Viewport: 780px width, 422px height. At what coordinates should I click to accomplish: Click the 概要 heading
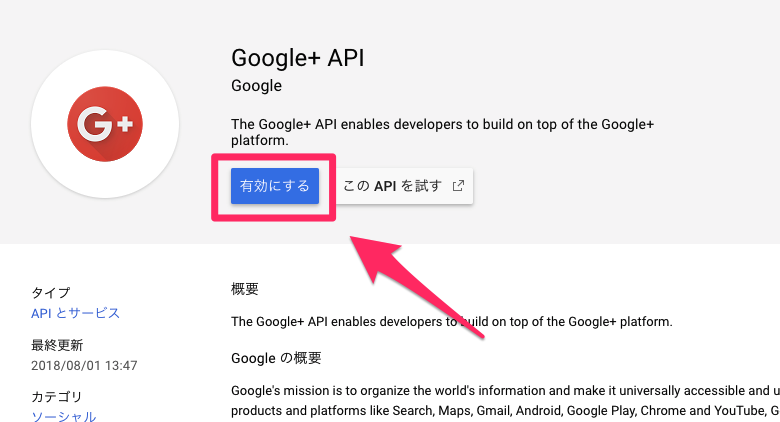[x=245, y=289]
